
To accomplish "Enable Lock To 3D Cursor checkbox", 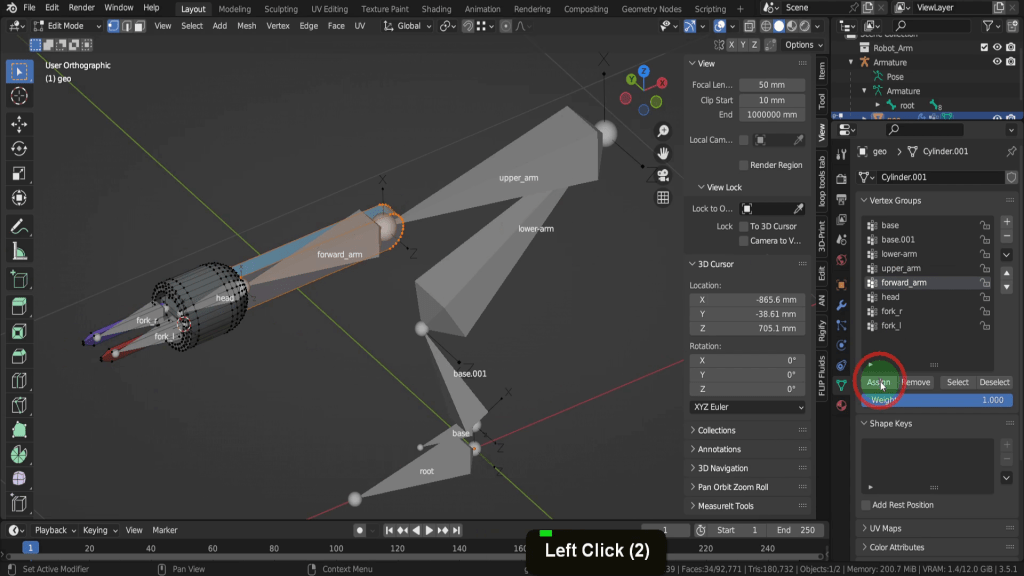I will 744,227.
